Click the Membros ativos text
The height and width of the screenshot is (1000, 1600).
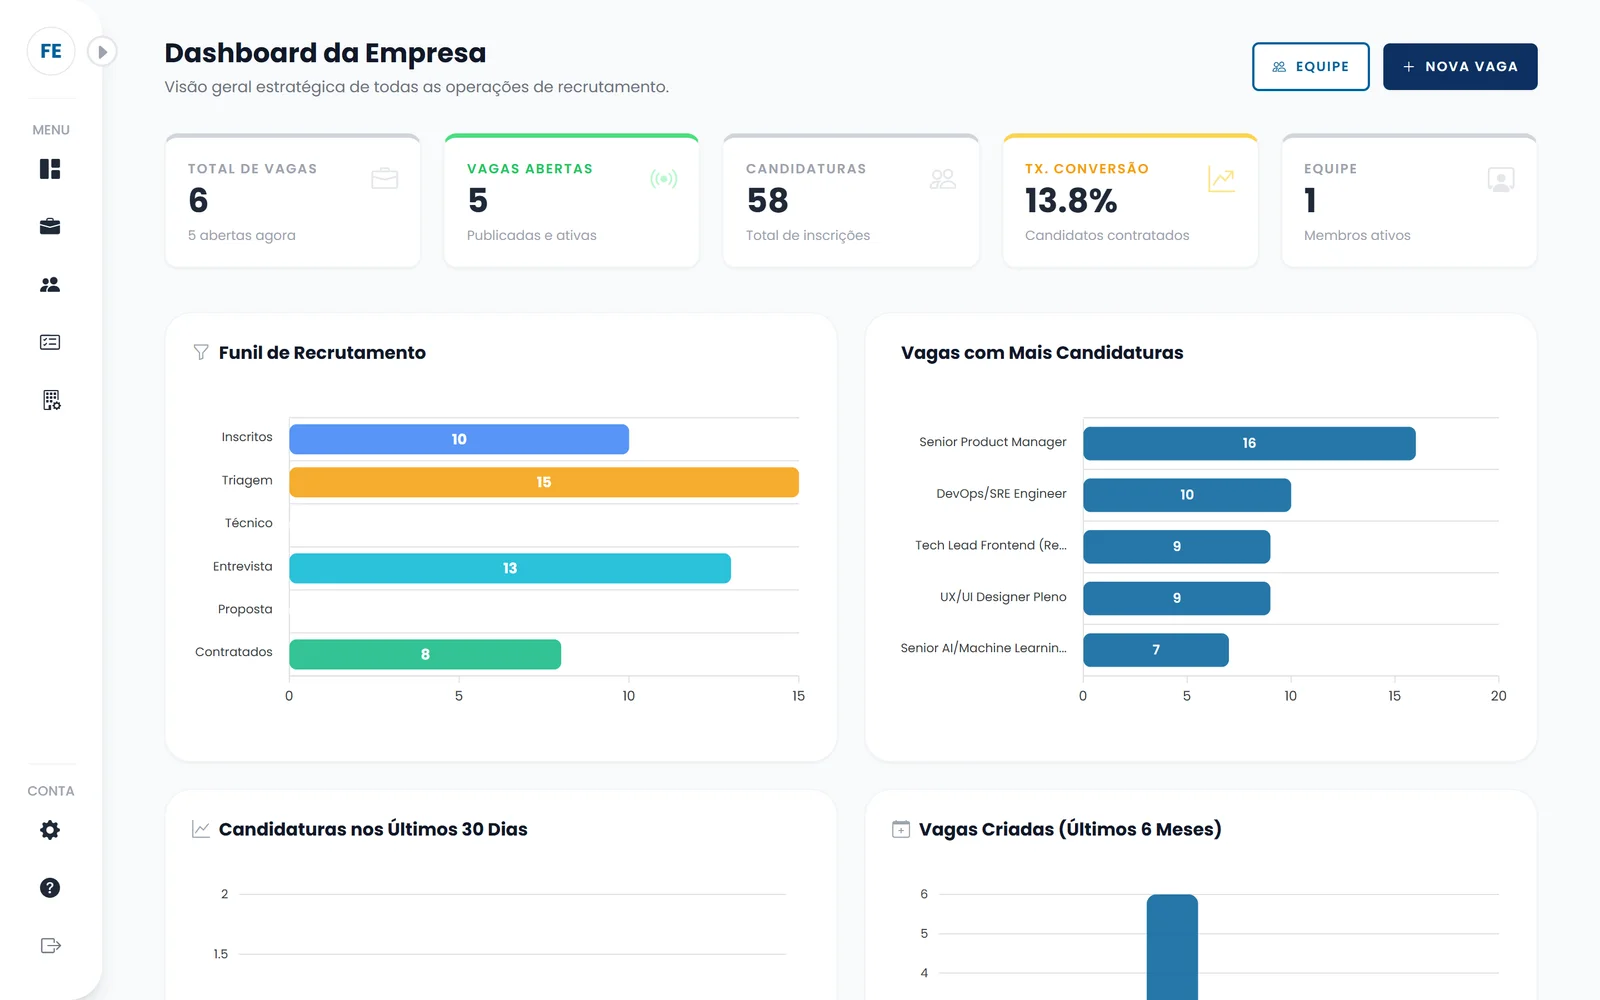(x=1357, y=235)
